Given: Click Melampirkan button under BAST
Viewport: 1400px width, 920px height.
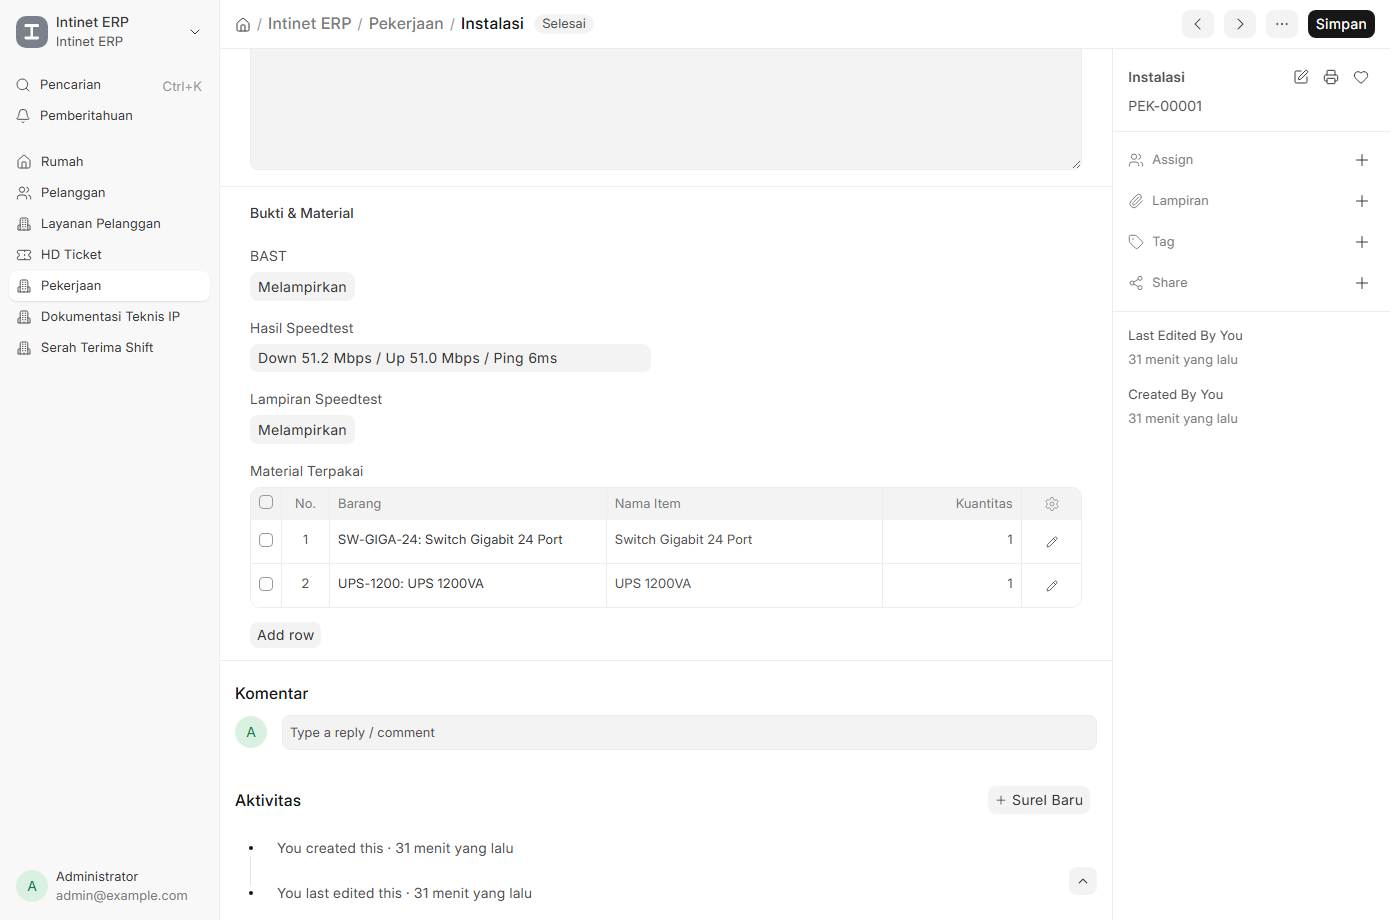Looking at the screenshot, I should (x=302, y=287).
